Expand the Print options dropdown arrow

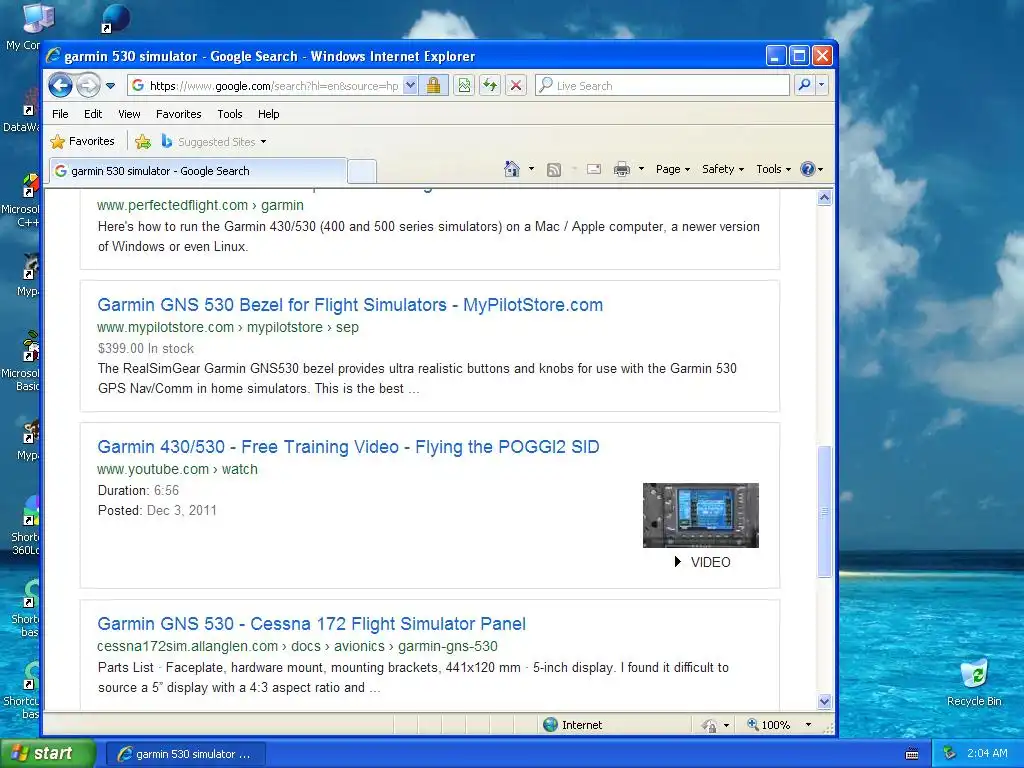[x=641, y=169]
